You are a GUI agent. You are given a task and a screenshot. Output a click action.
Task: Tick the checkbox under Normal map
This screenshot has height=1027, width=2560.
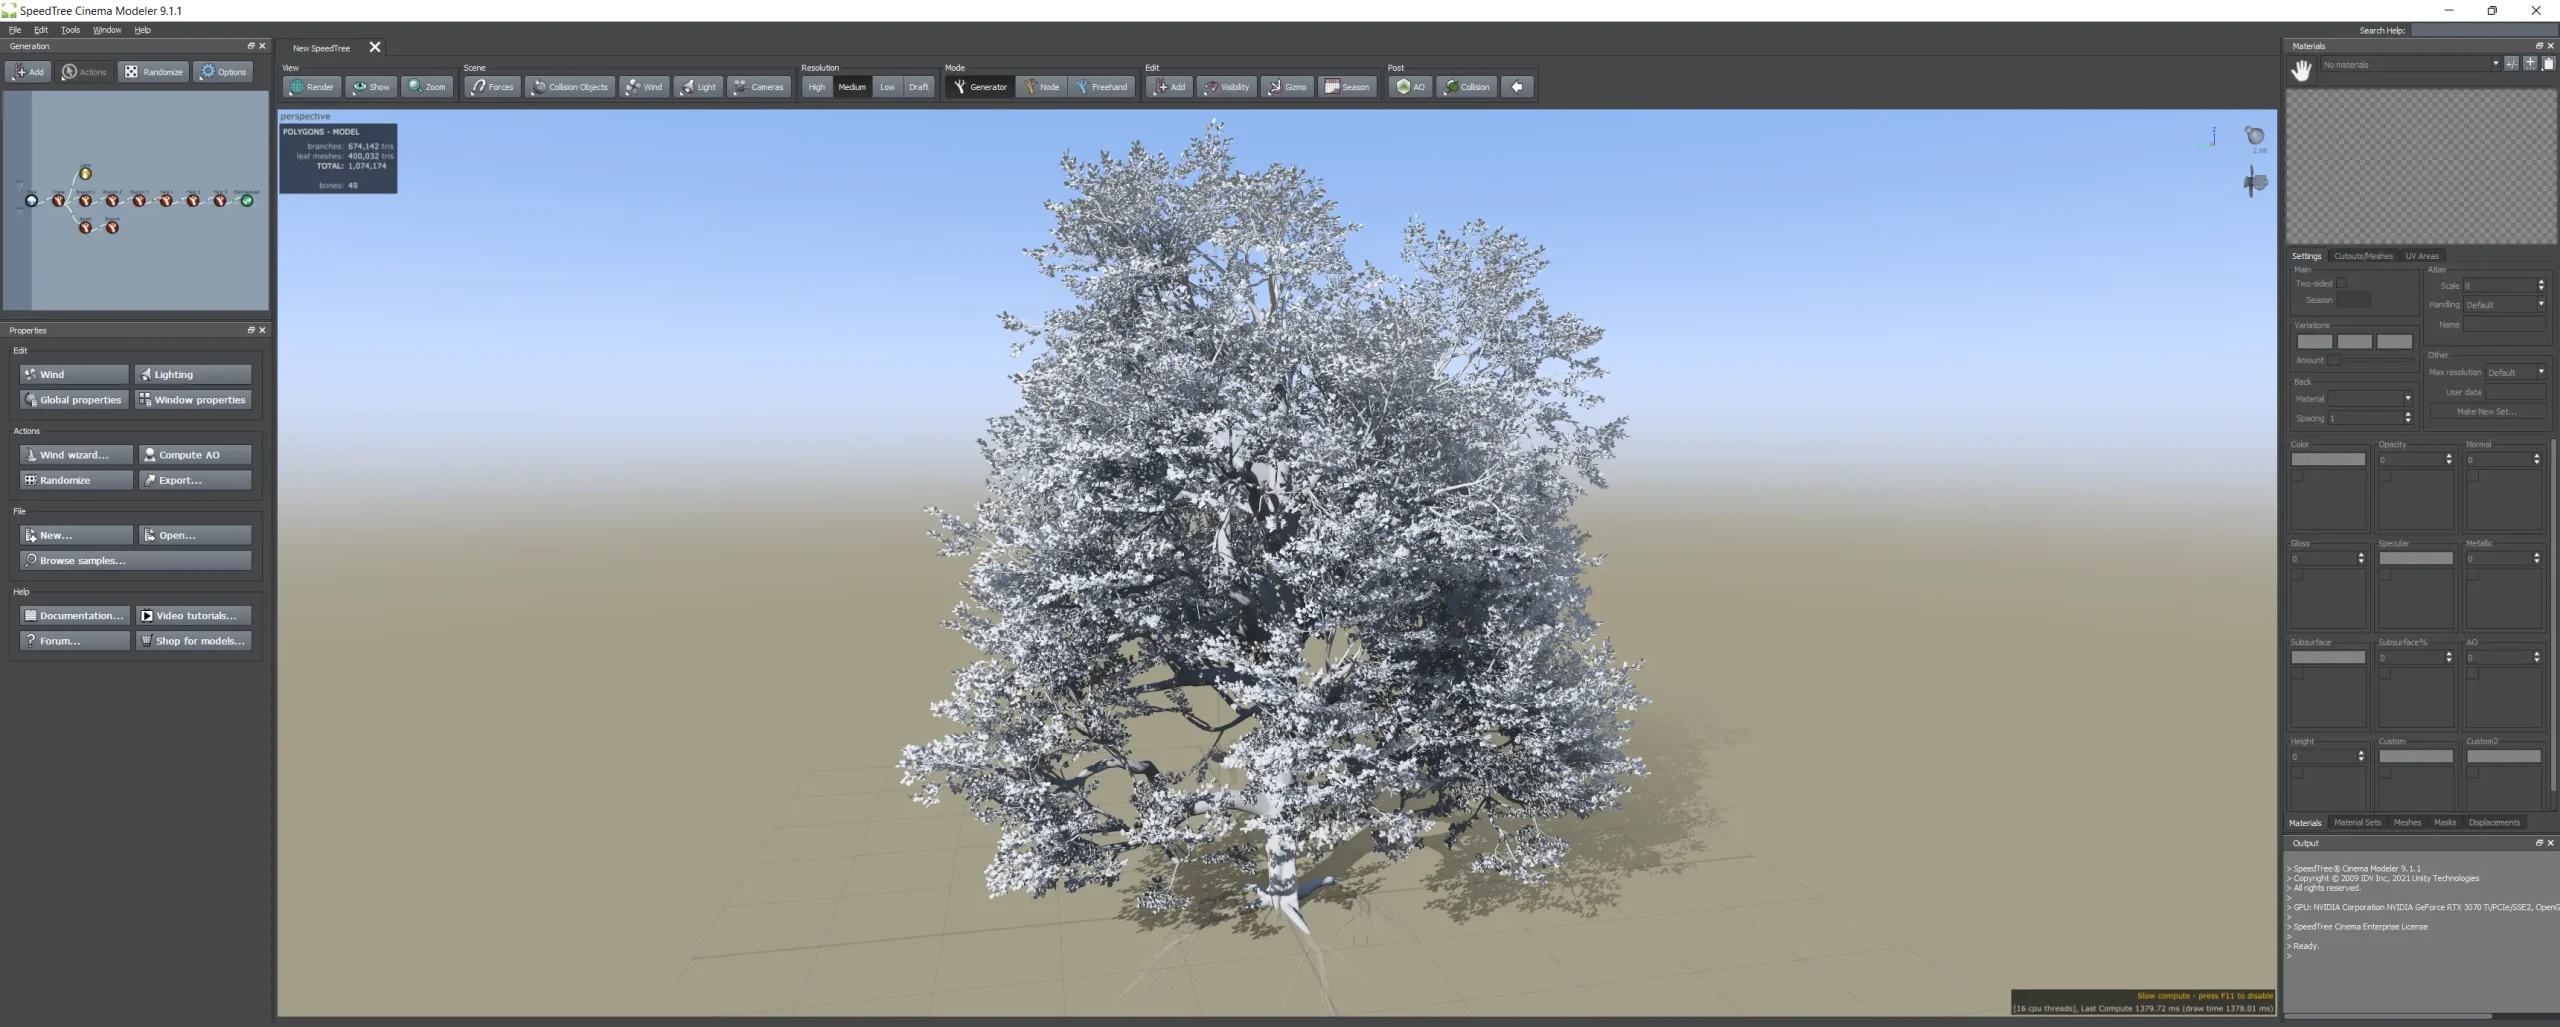tap(2473, 476)
